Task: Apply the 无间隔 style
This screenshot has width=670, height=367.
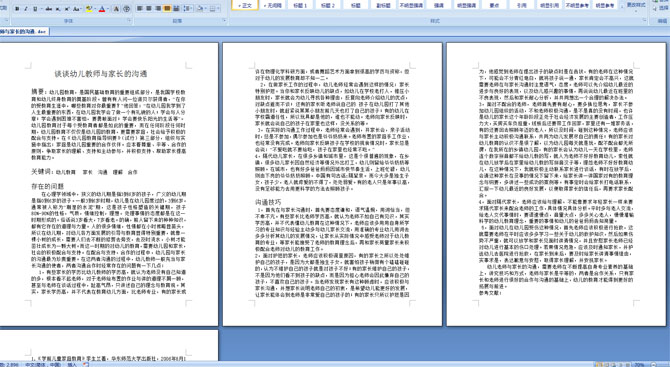Action: (x=272, y=5)
